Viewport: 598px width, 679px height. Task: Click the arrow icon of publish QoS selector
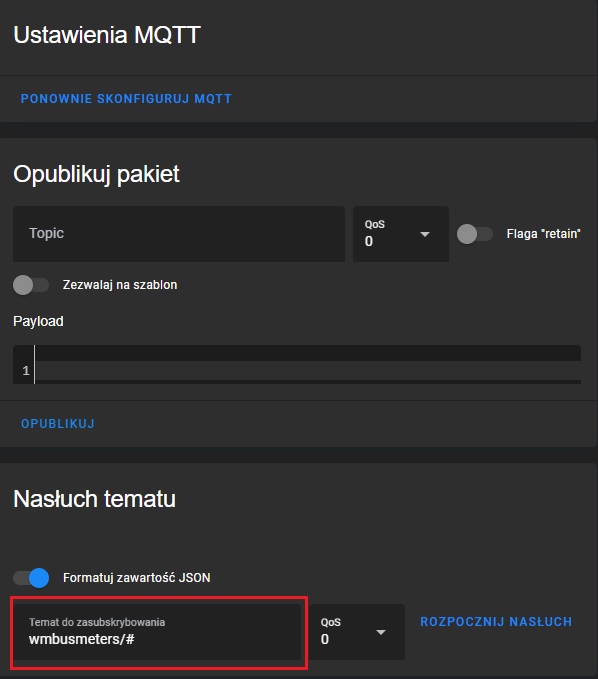(x=425, y=234)
